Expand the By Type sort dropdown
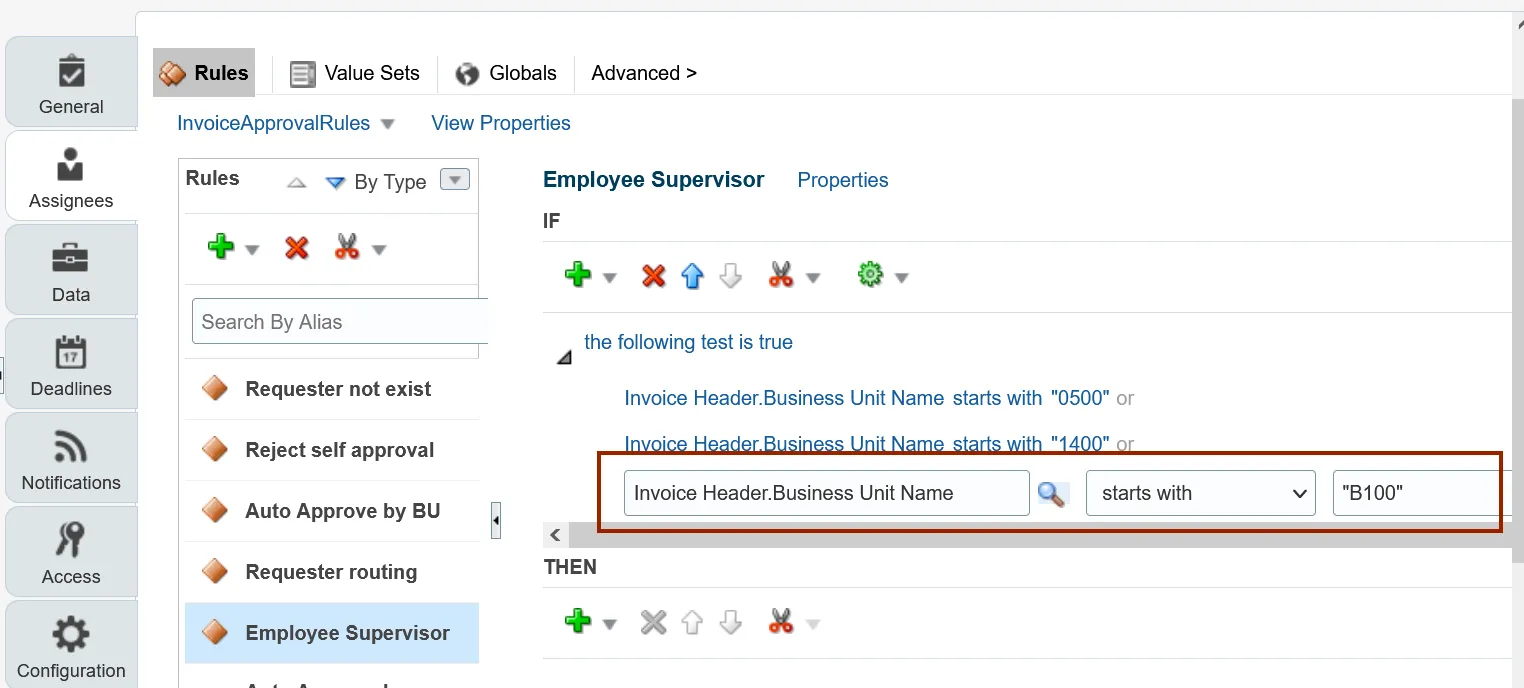The image size is (1524, 688). 455,181
